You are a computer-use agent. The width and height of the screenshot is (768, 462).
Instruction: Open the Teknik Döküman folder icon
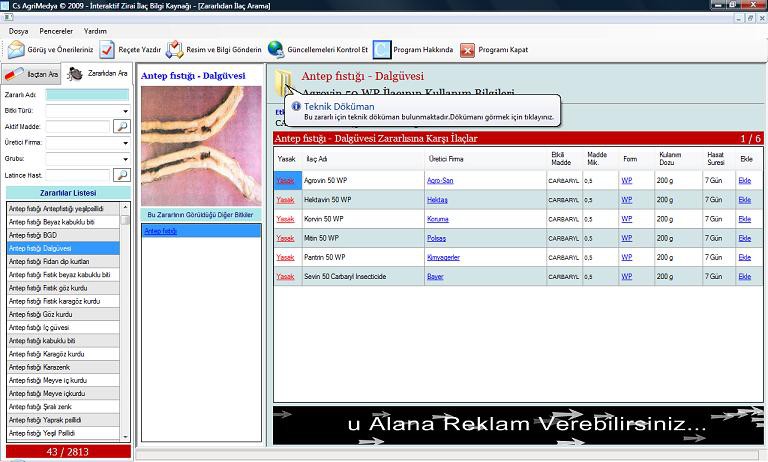283,82
